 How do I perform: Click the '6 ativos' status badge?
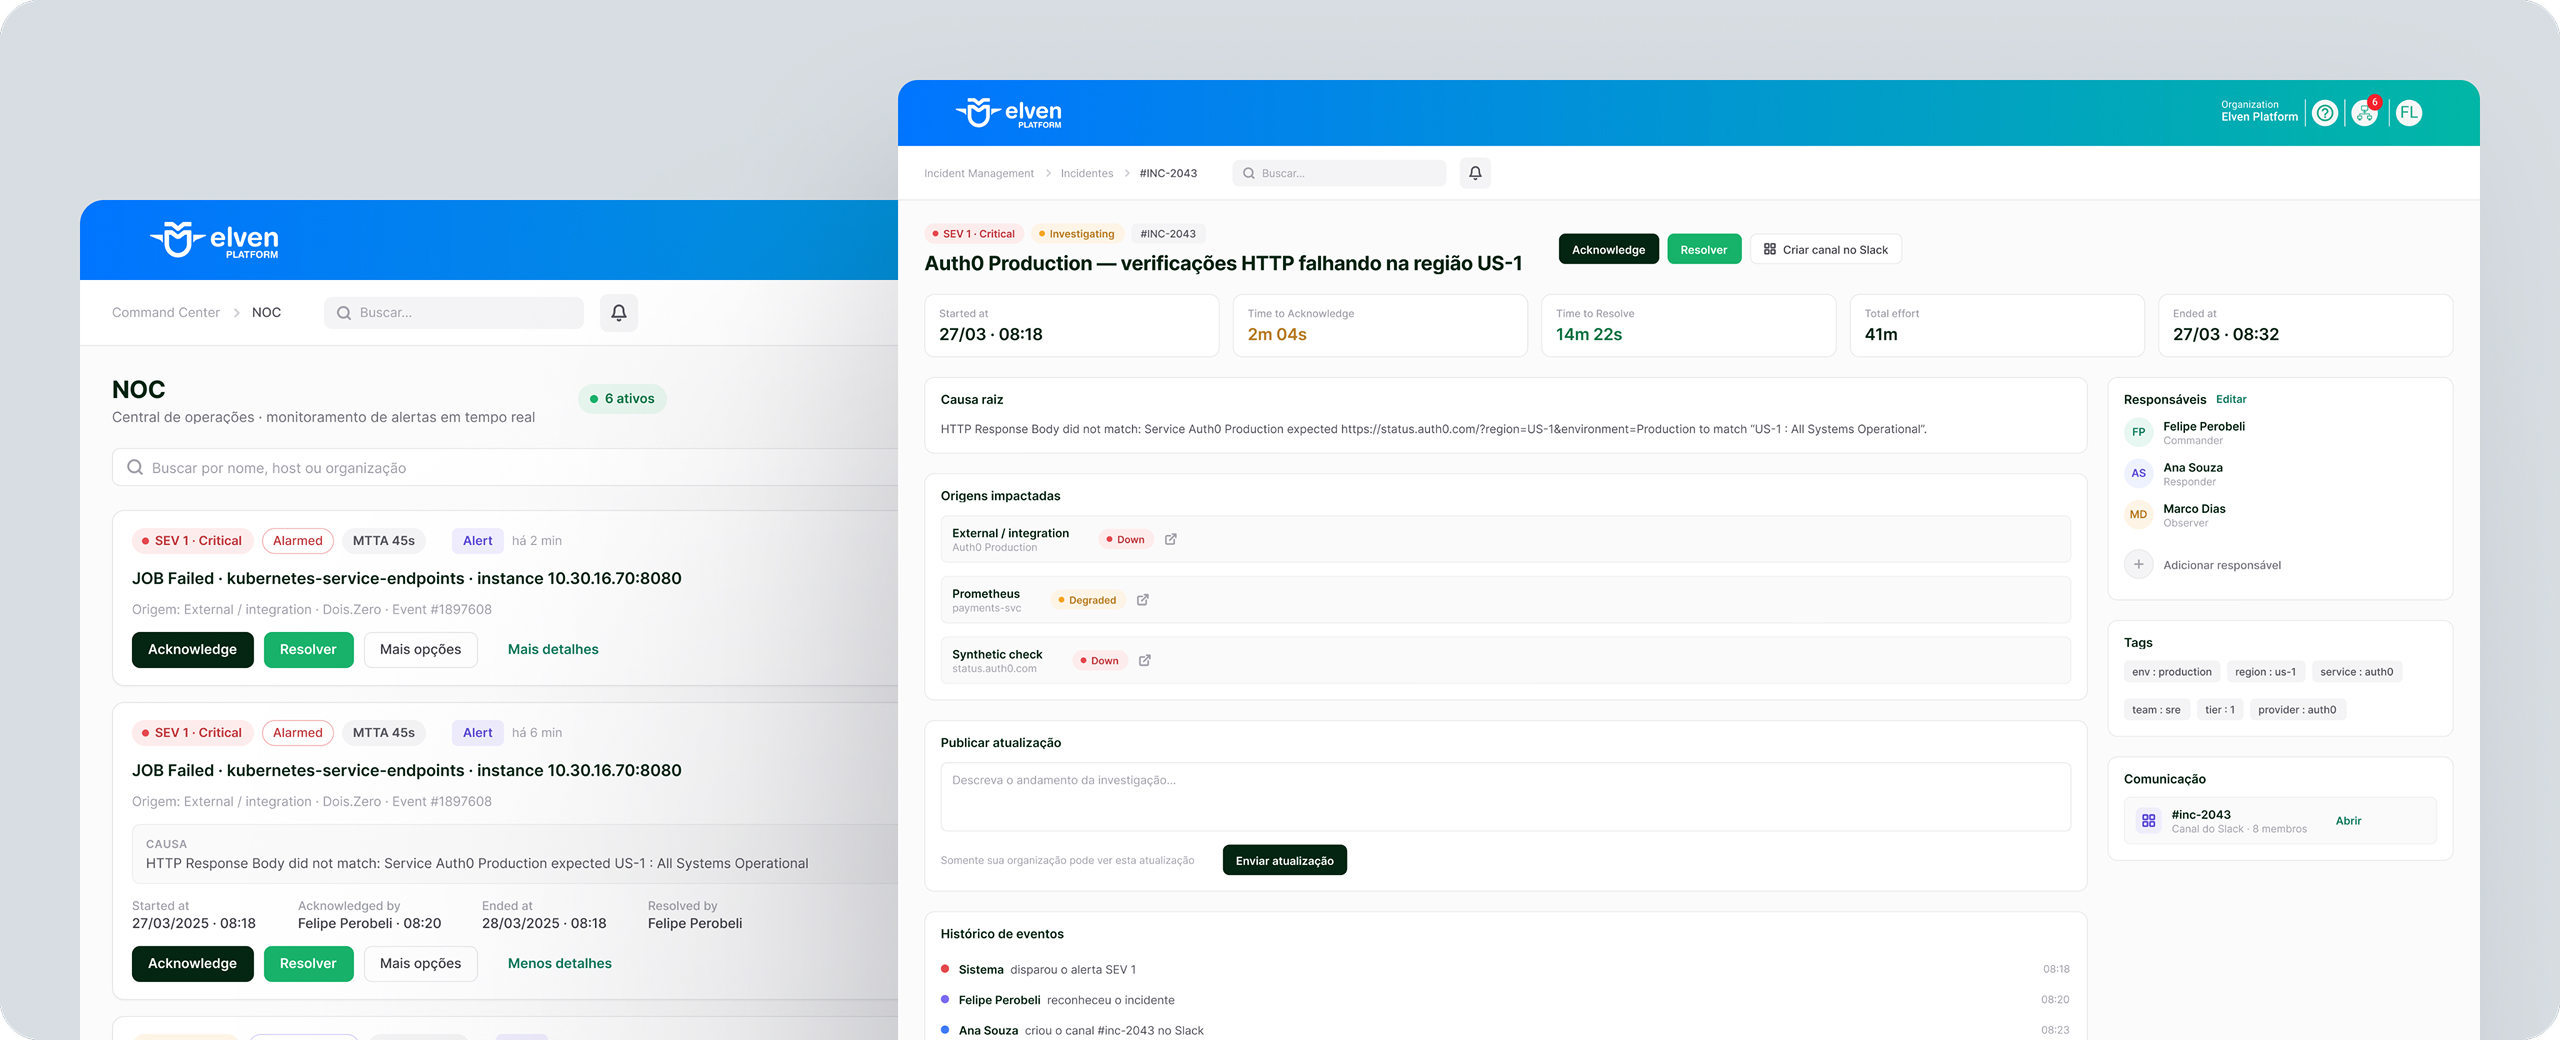[x=622, y=399]
